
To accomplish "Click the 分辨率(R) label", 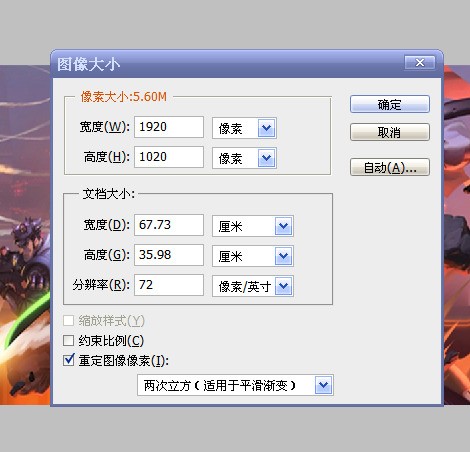I will click(x=101, y=285).
